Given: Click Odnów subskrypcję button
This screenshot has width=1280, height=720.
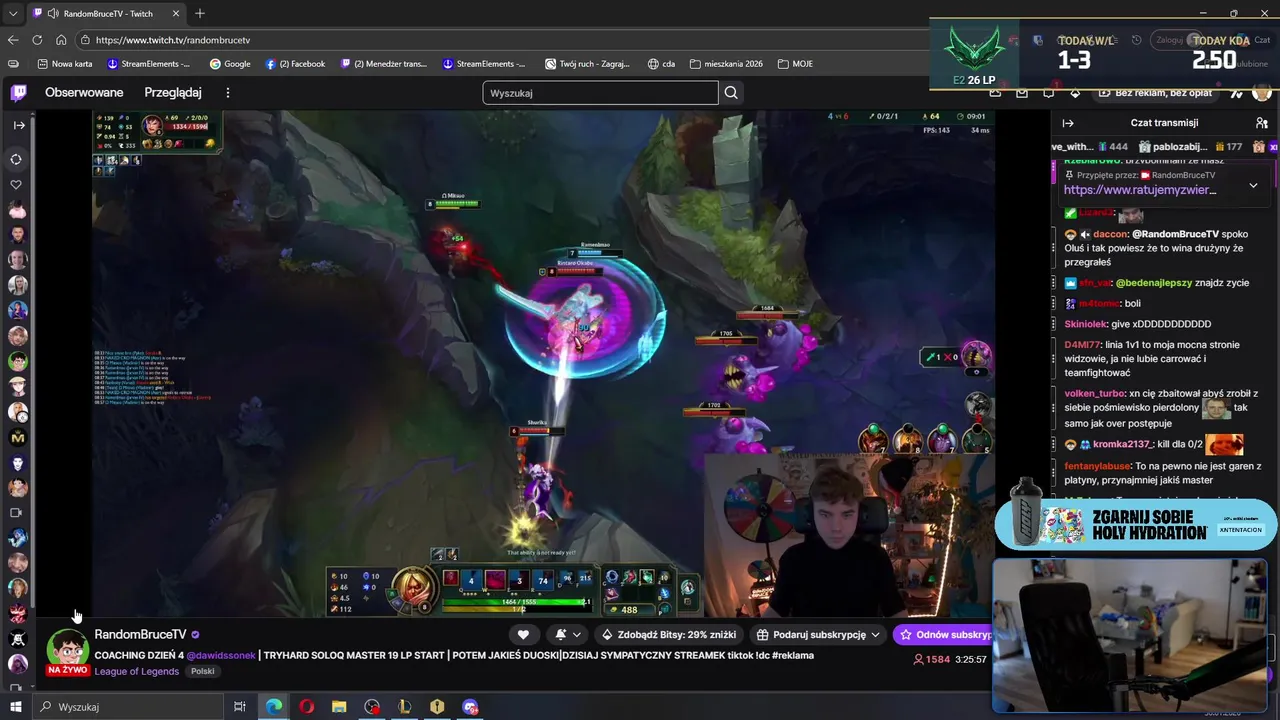Looking at the screenshot, I should coord(944,635).
